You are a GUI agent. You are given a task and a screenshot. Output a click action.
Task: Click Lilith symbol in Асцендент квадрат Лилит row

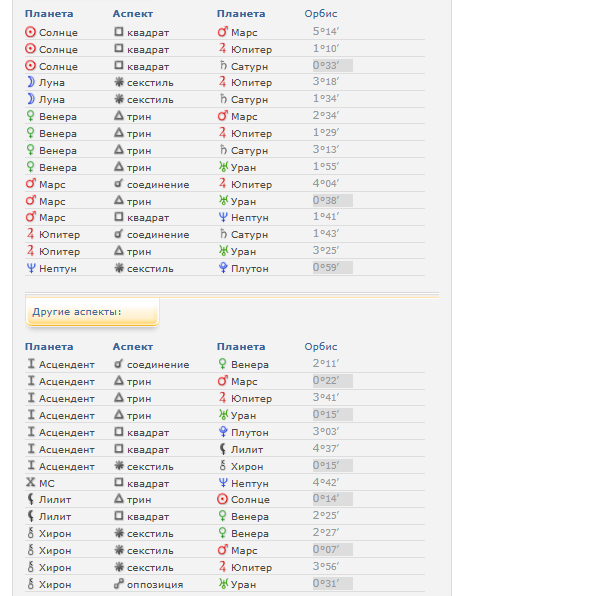[x=223, y=449]
